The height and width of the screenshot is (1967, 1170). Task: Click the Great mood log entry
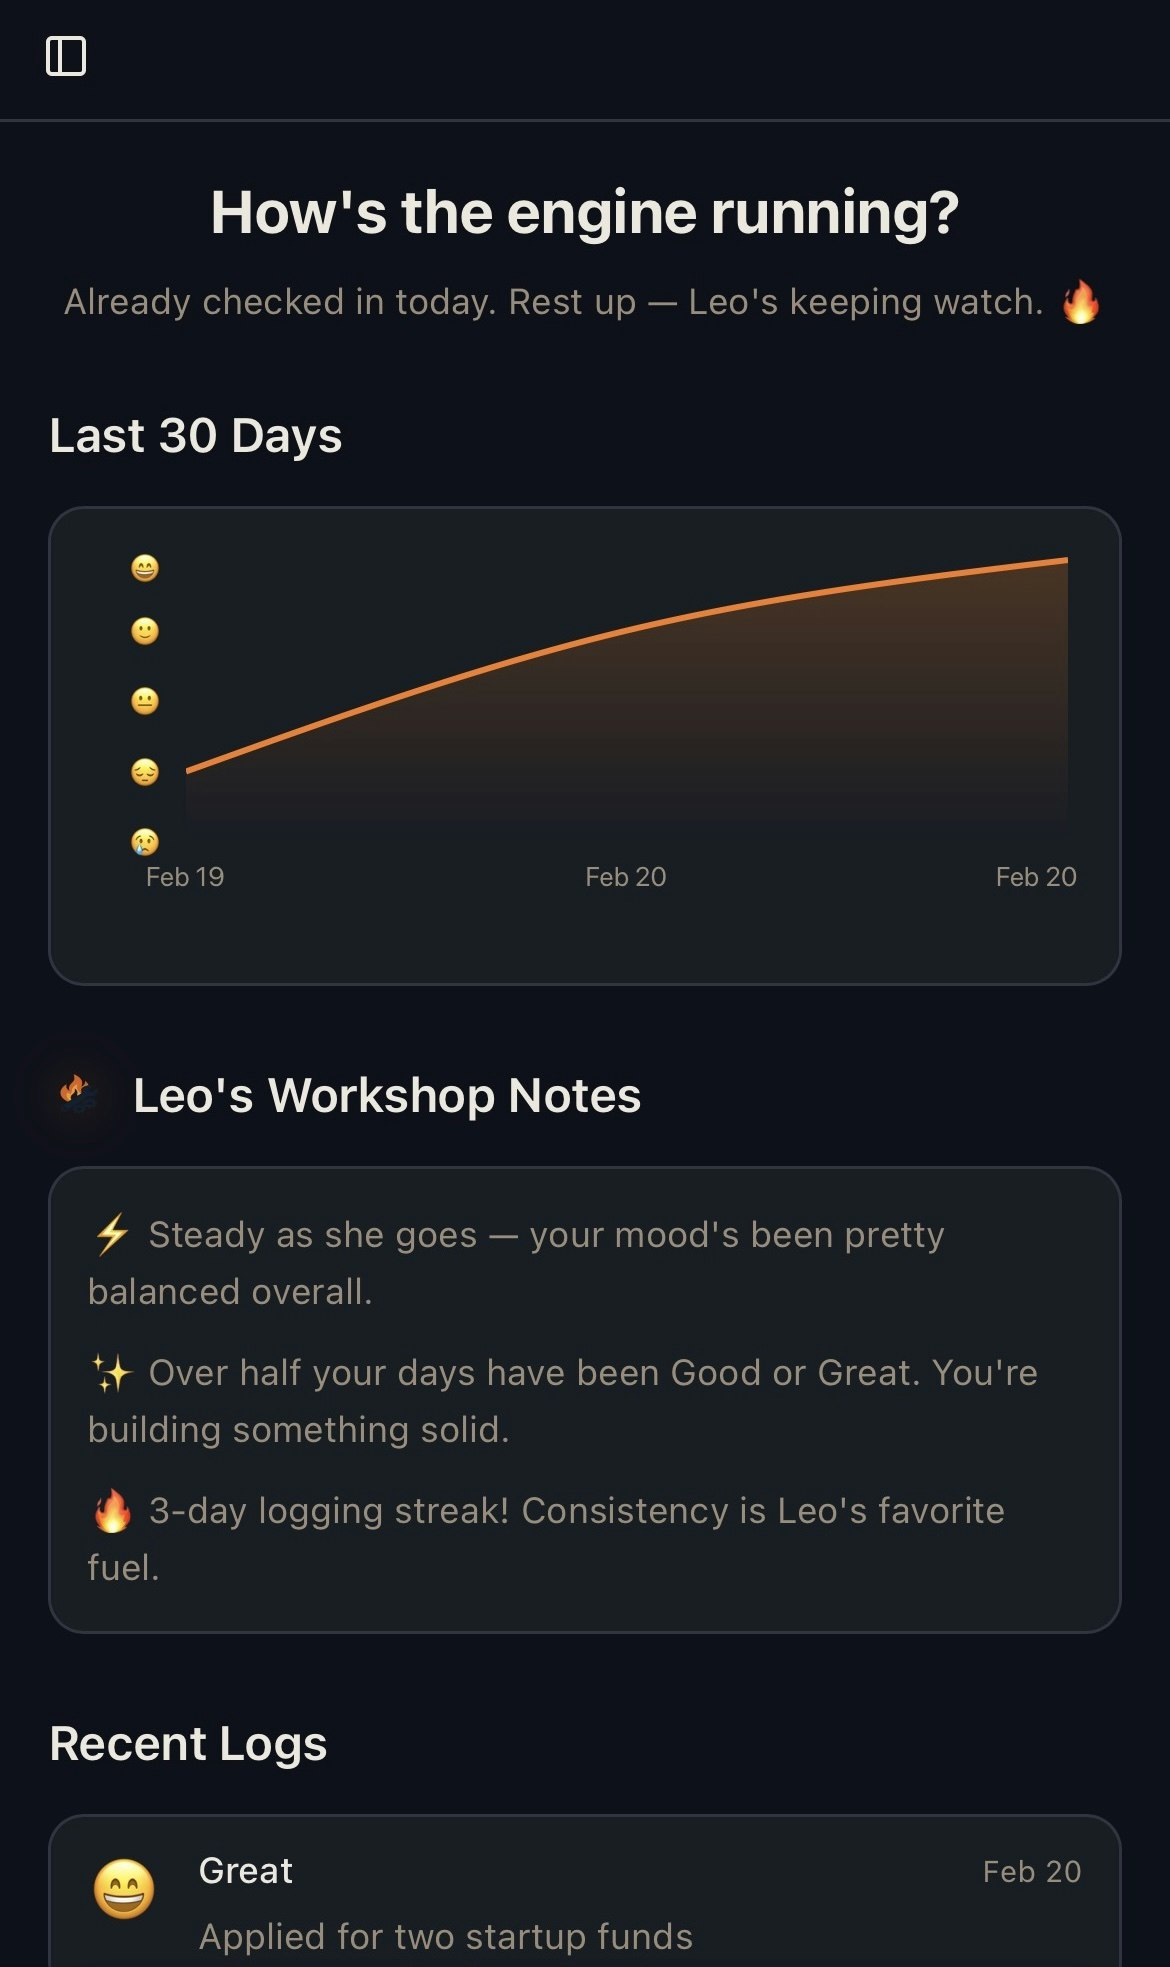click(x=245, y=1870)
